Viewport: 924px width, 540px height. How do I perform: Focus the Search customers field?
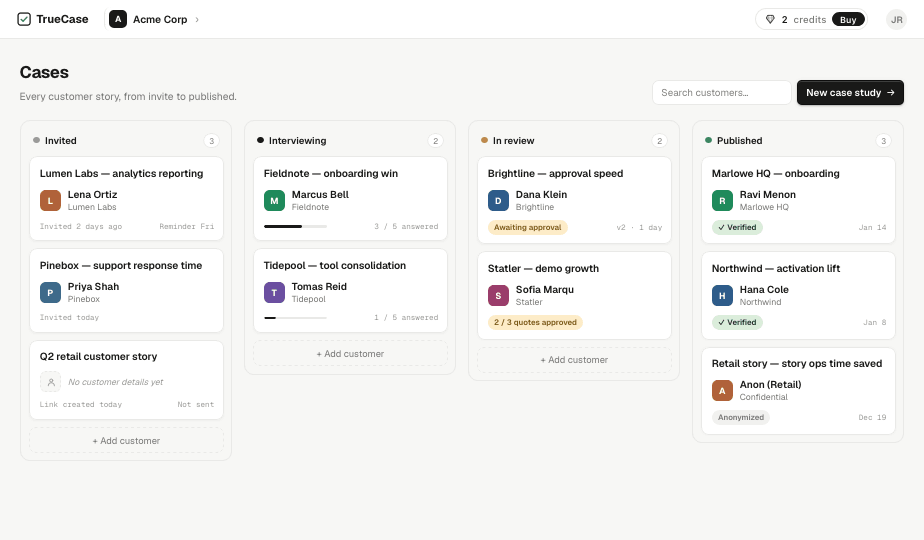(x=721, y=93)
